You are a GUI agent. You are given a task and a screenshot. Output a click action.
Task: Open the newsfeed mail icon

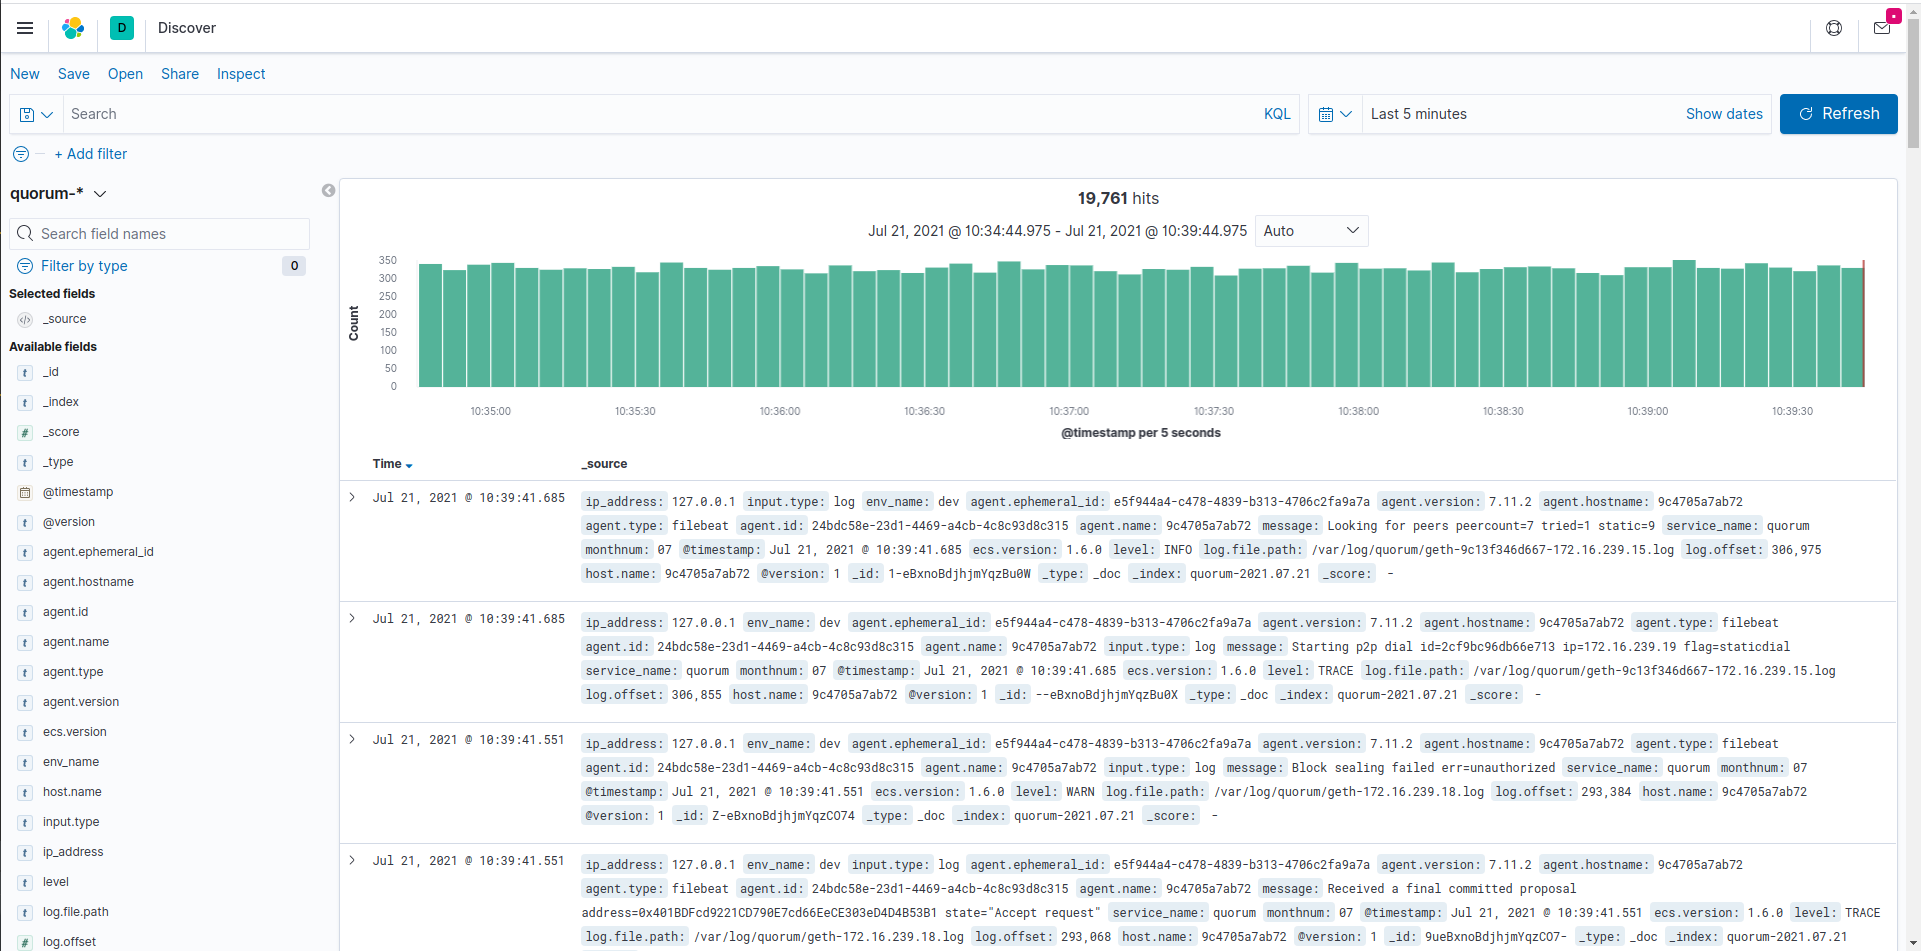coord(1882,28)
